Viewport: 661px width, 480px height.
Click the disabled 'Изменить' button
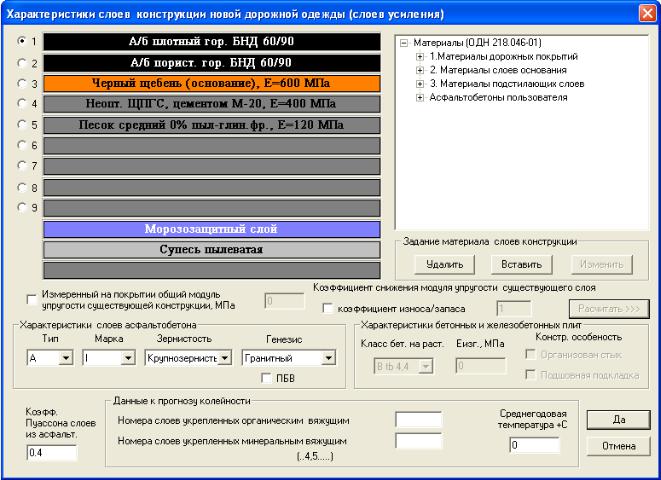tap(602, 265)
